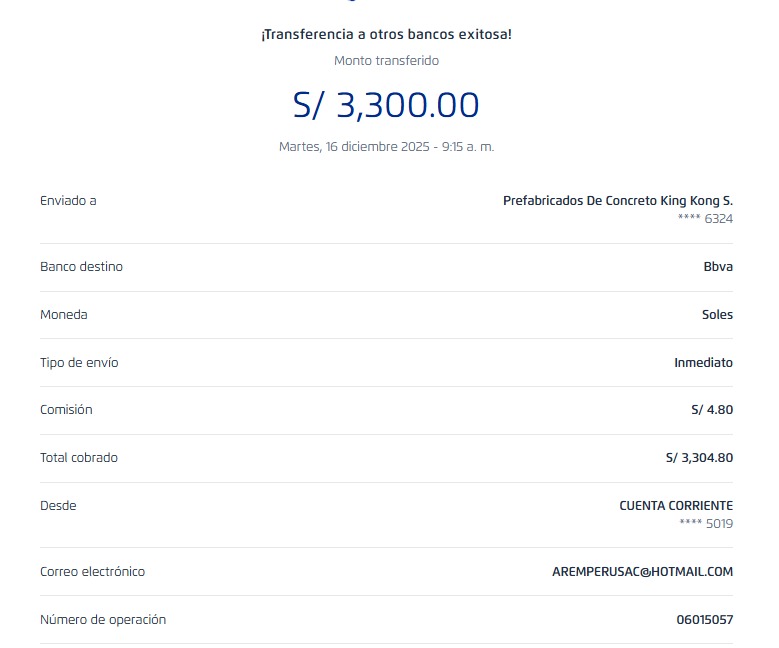Click the commission amount S/ 4.80
The image size is (779, 648).
coord(712,410)
